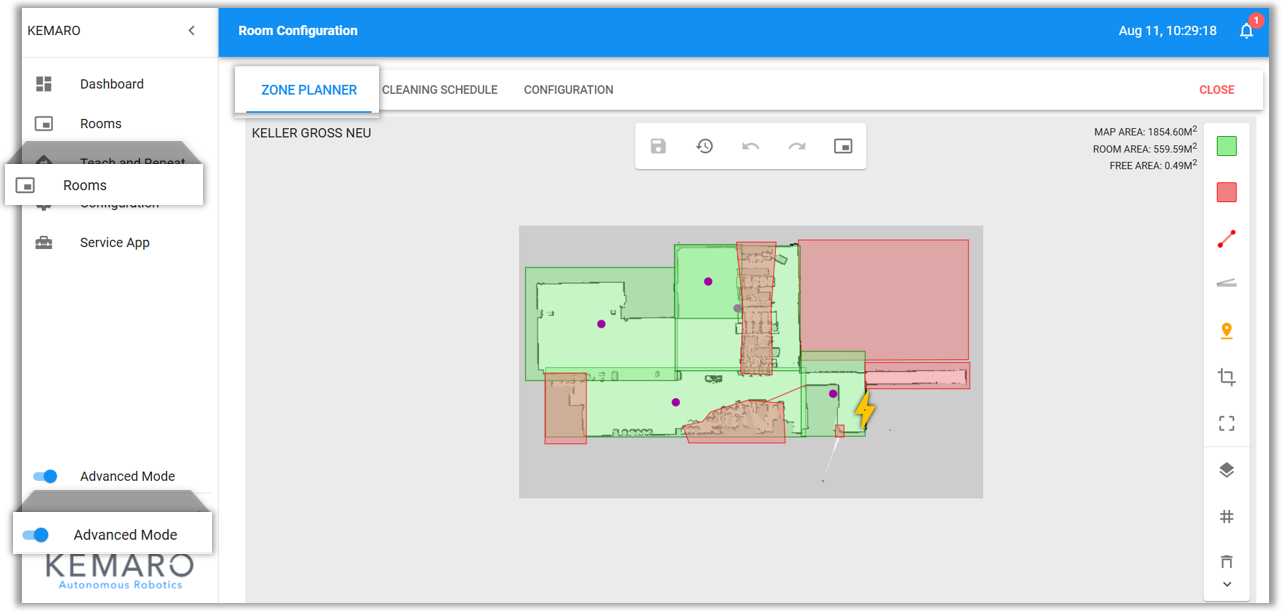Expand more tools with bottom down-chevron
The width and height of the screenshot is (1283, 612).
click(1227, 584)
